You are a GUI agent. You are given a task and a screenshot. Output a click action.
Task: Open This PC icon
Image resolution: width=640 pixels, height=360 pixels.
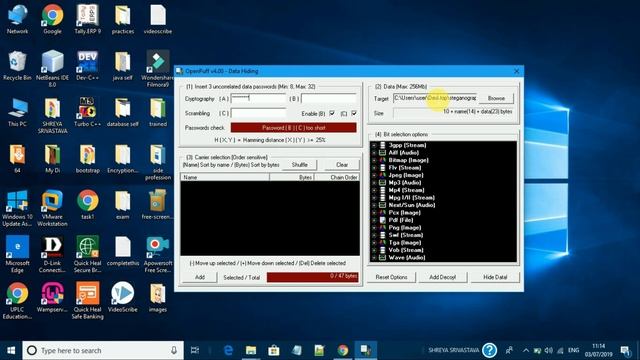(17, 112)
